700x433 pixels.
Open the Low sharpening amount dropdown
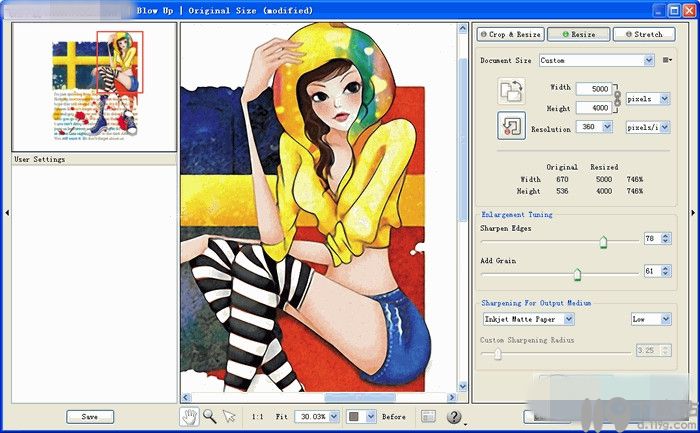651,319
